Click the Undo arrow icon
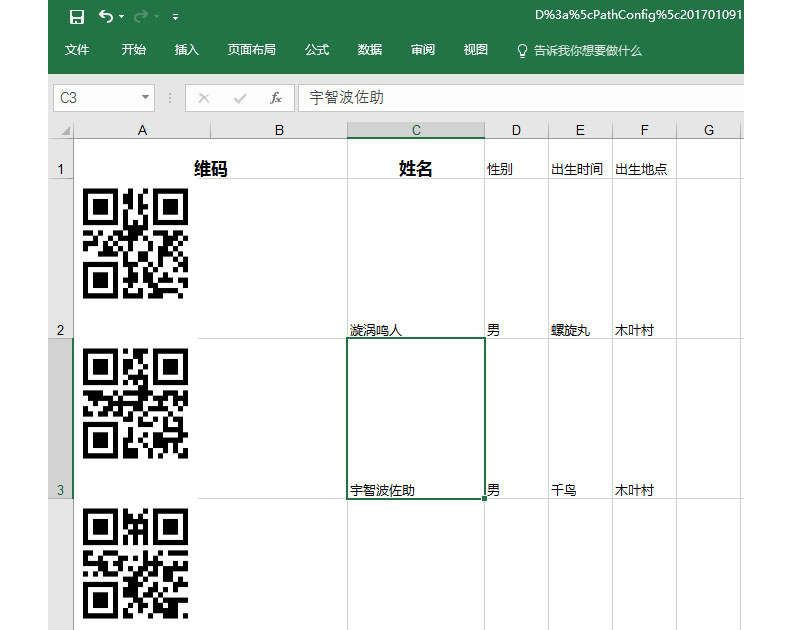 [x=105, y=16]
